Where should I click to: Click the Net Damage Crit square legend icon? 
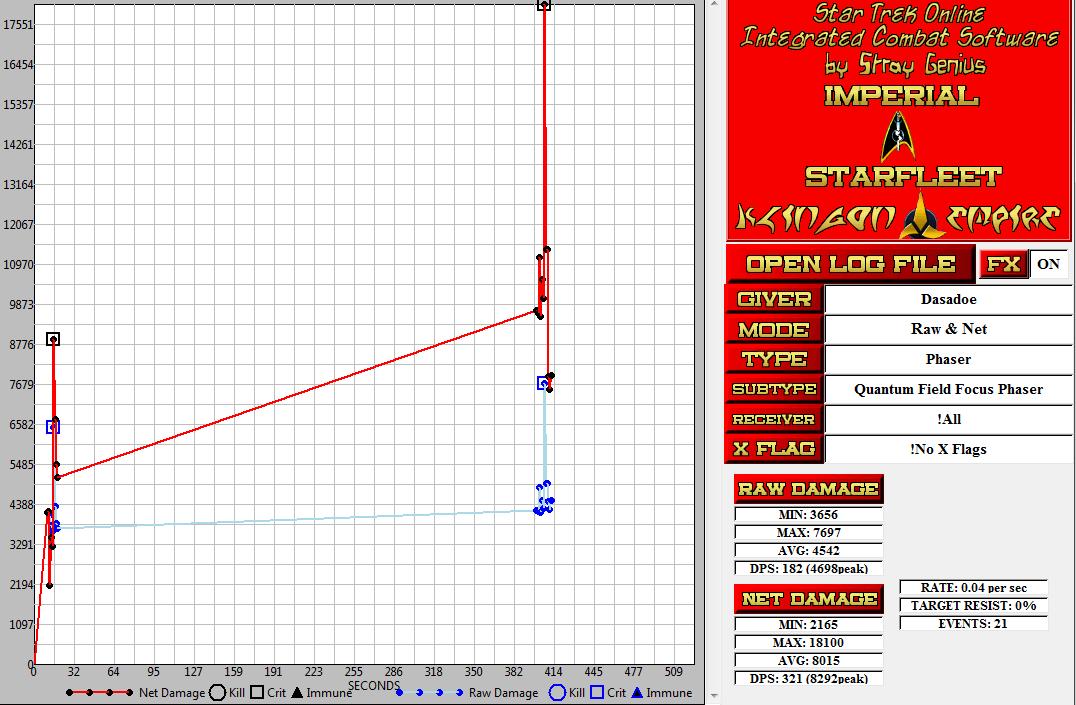[257, 693]
